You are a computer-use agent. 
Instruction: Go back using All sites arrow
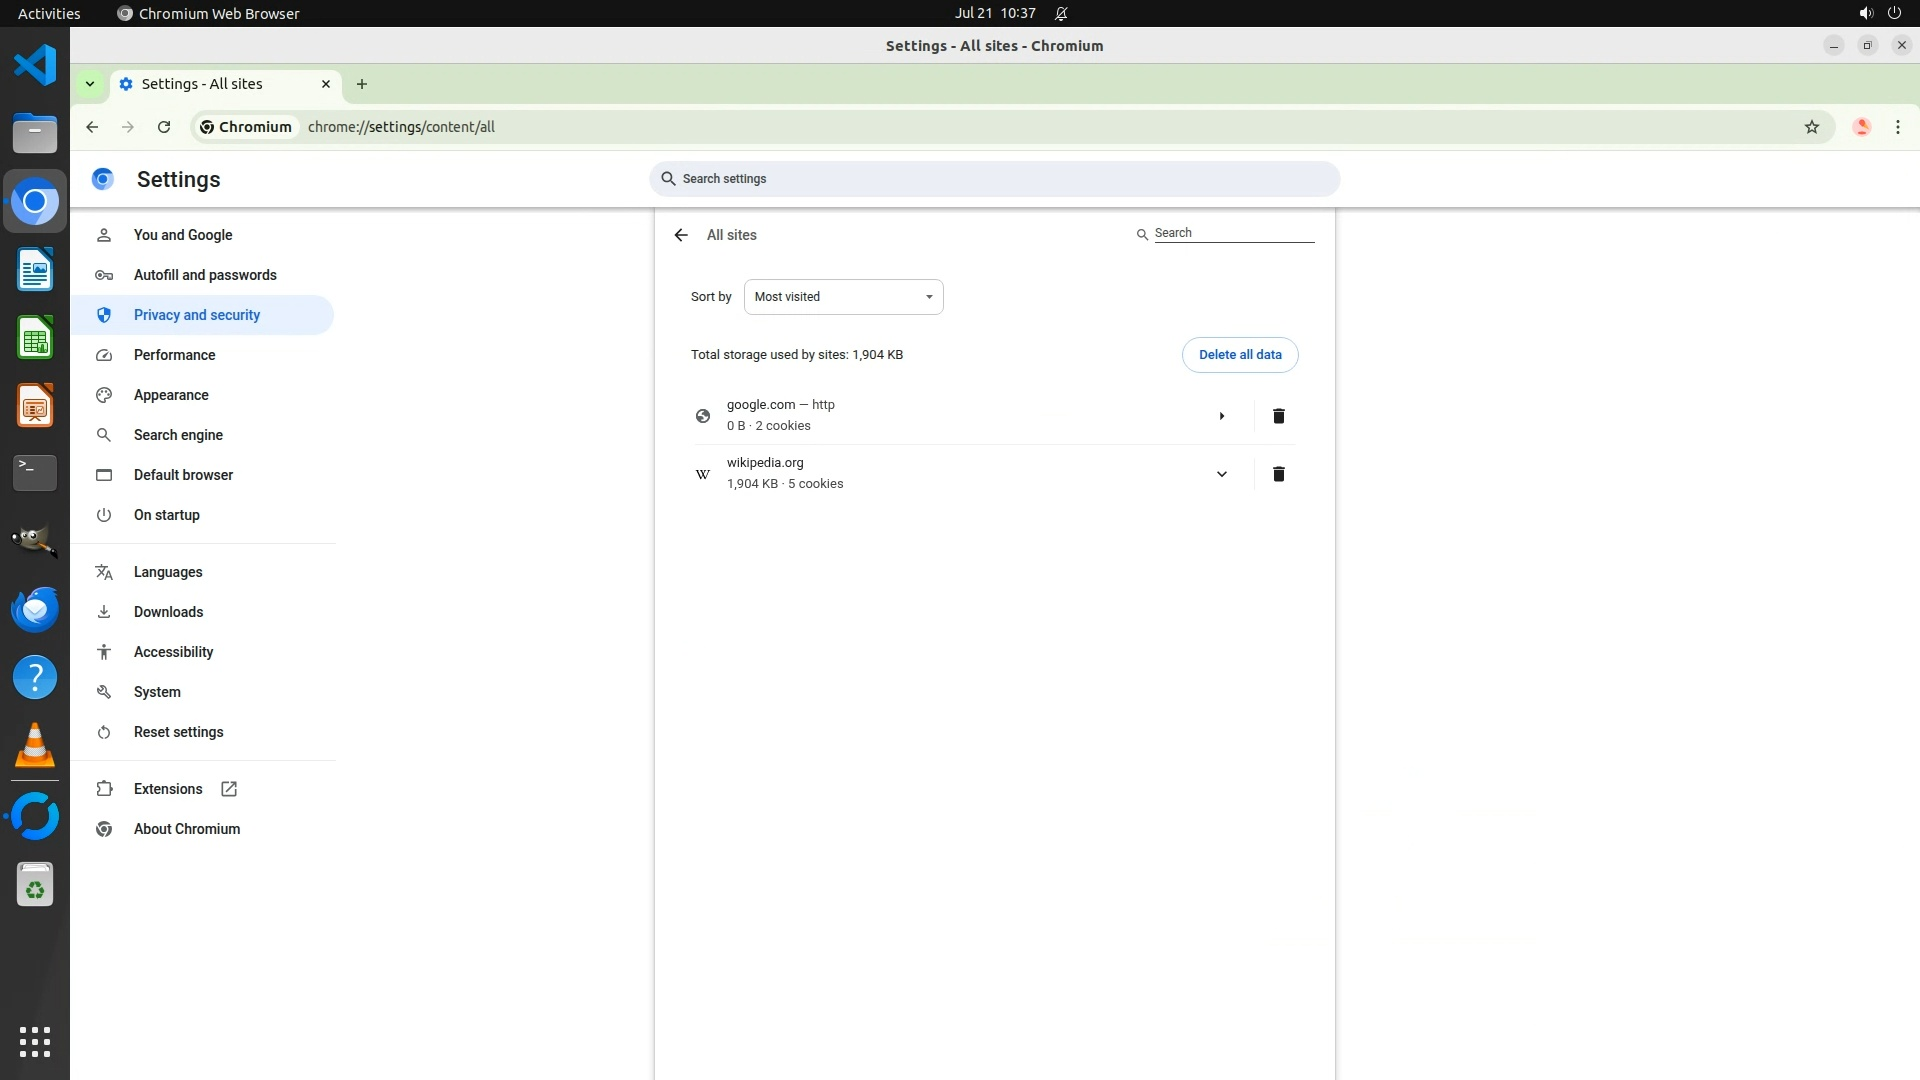click(x=681, y=235)
